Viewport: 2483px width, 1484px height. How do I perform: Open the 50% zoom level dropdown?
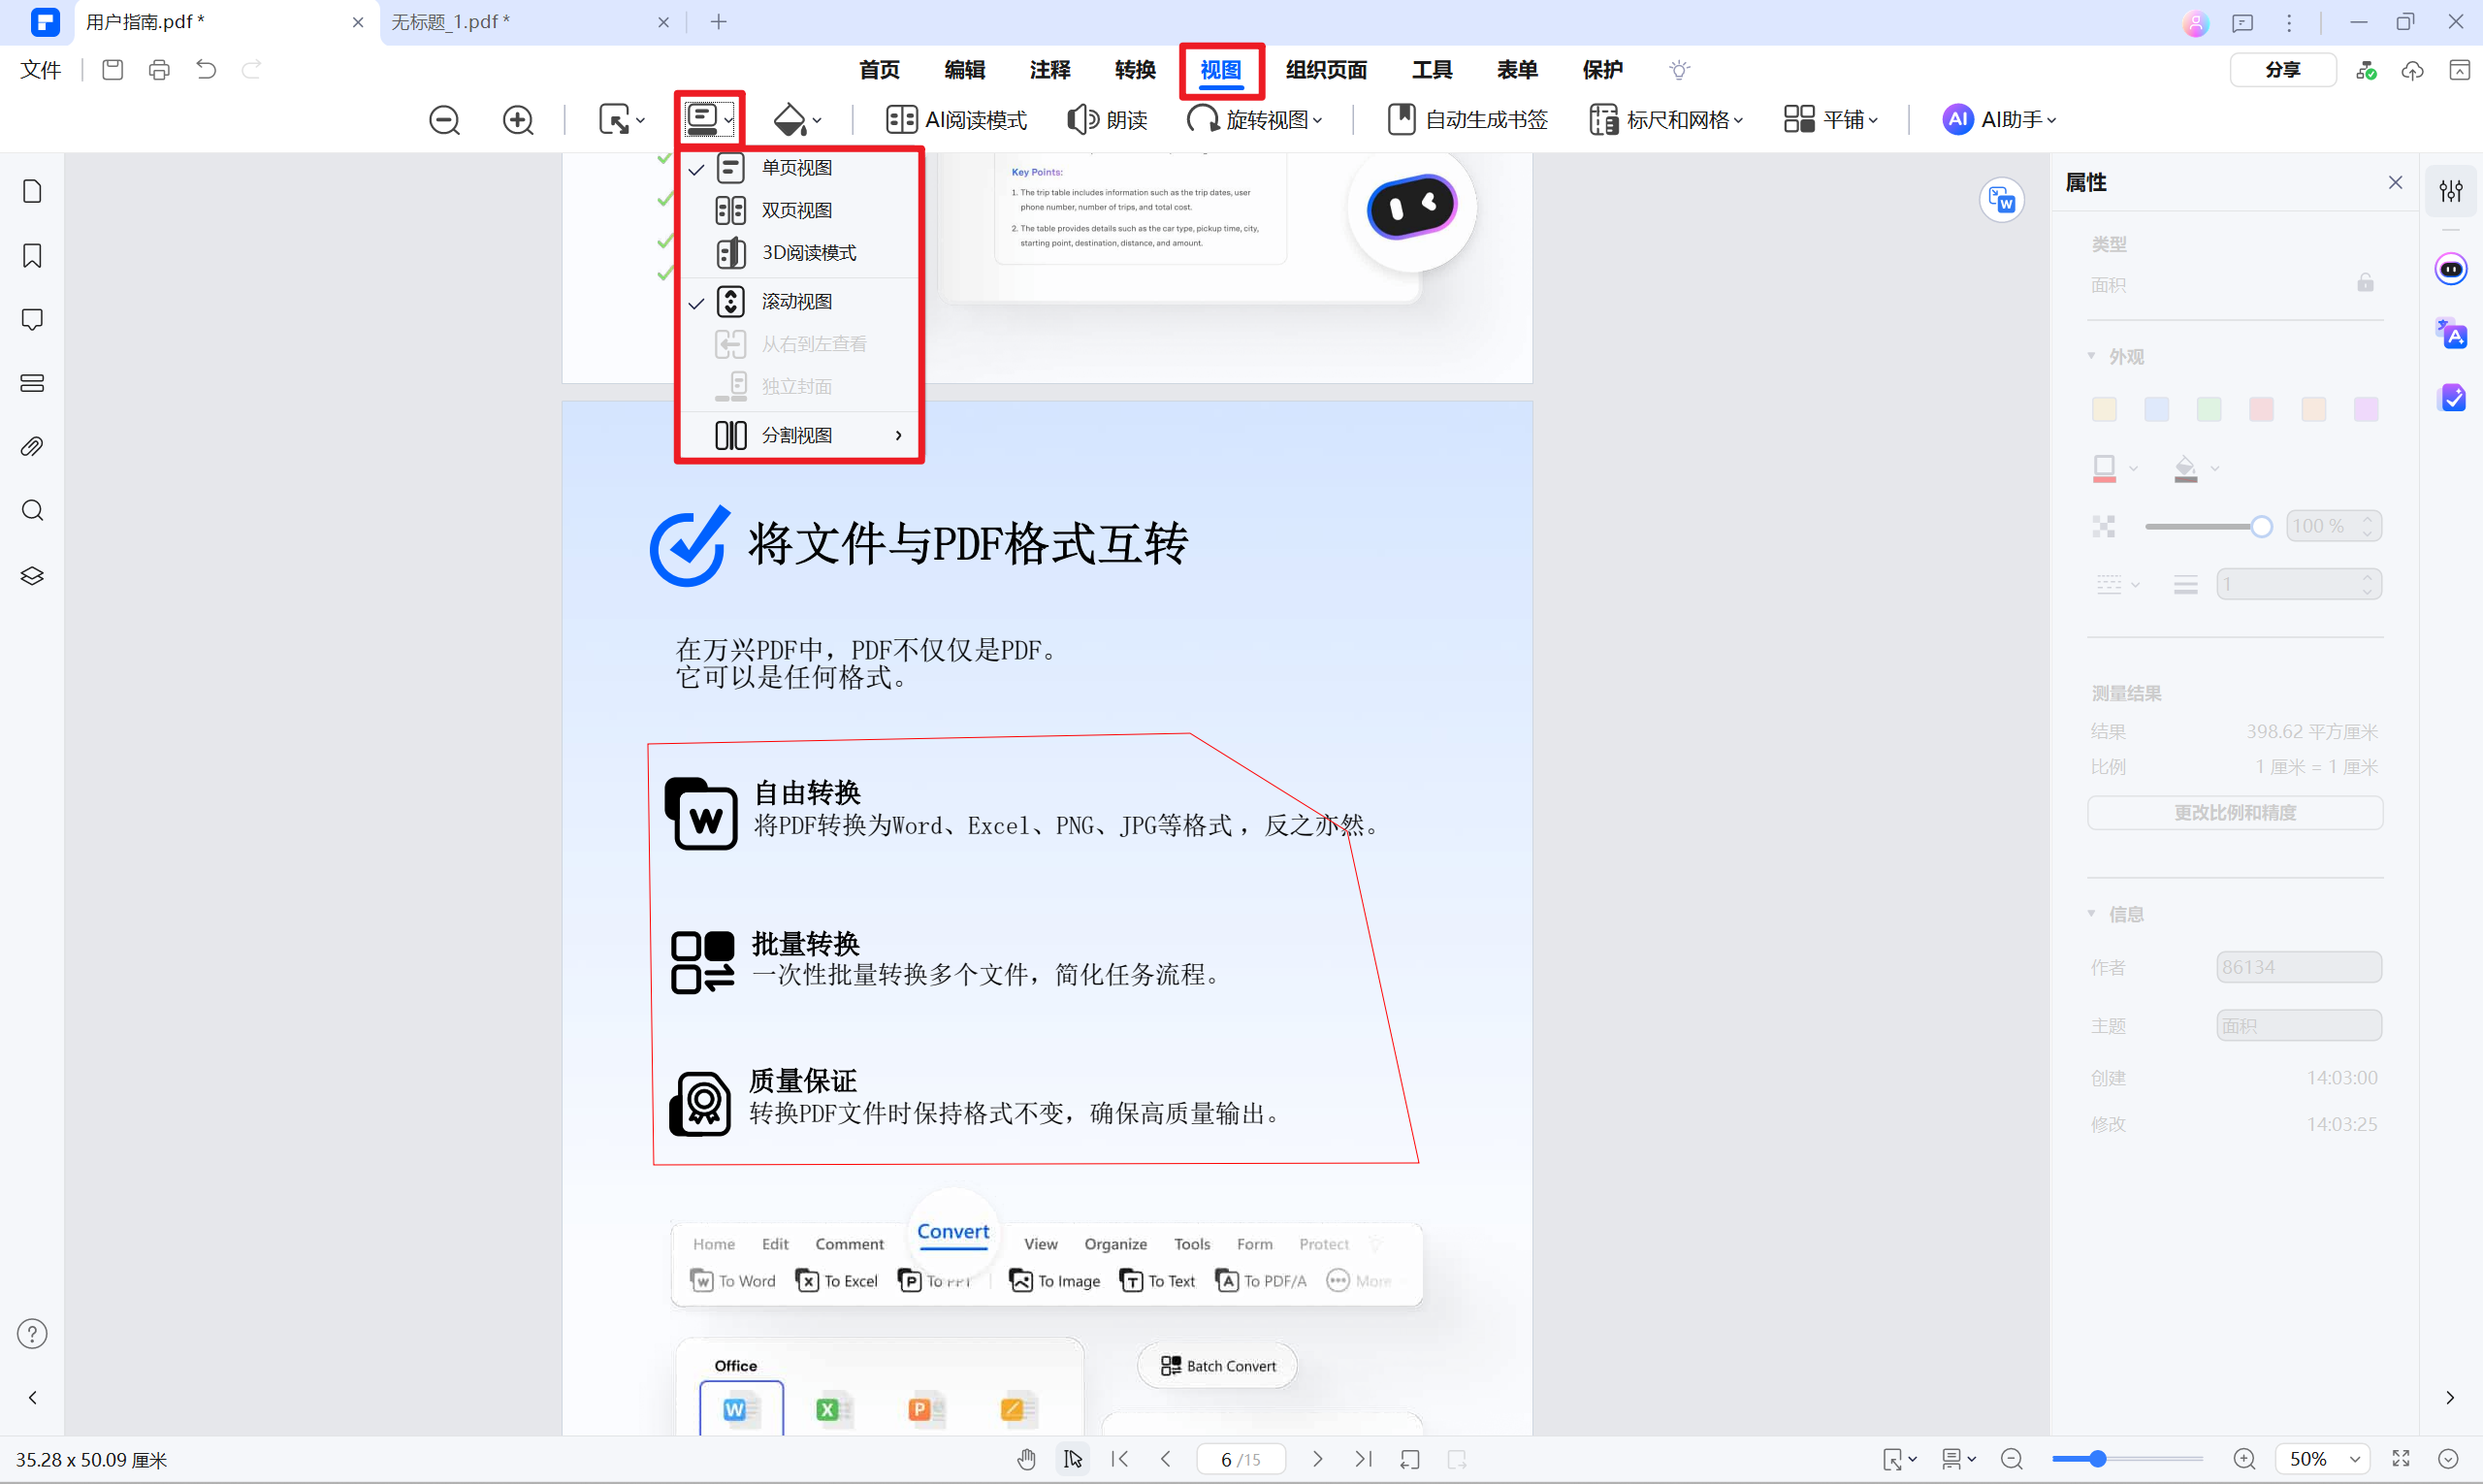coord(2322,1458)
